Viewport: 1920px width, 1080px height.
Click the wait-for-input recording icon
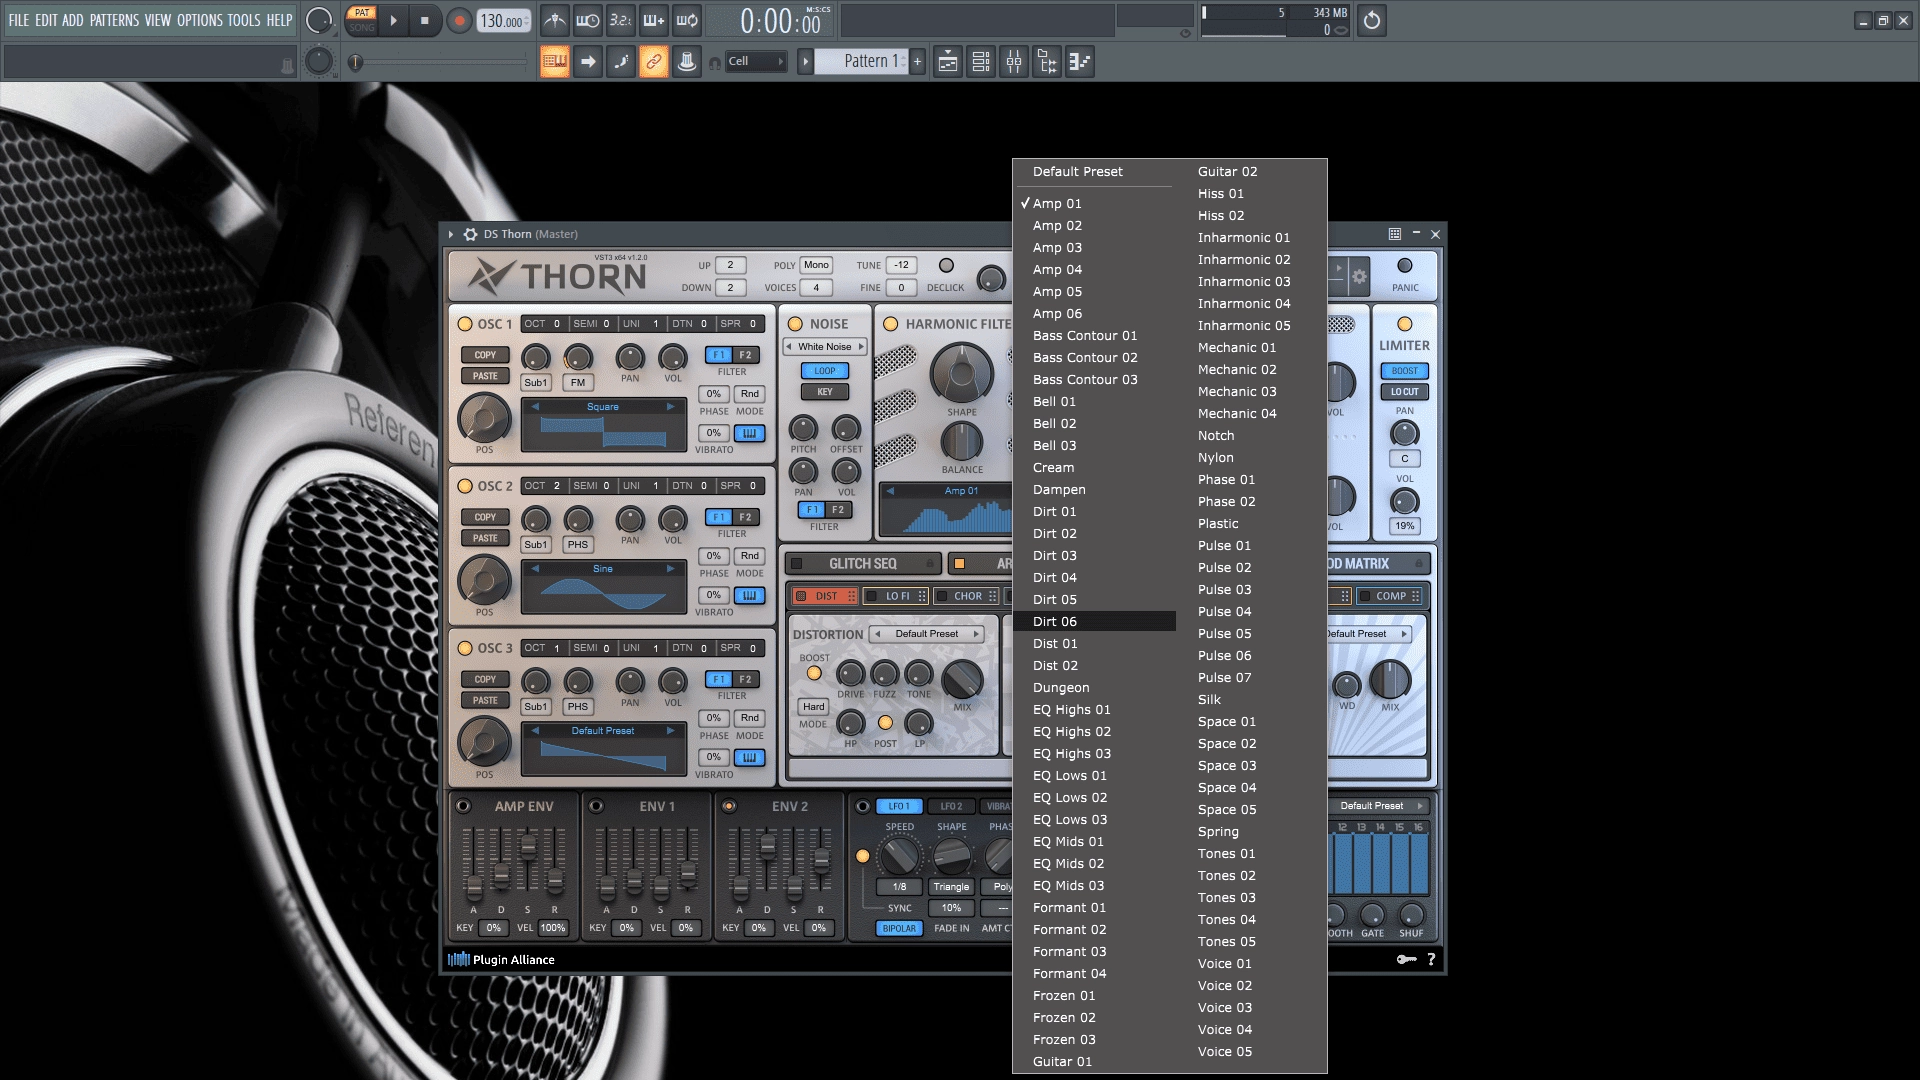click(588, 20)
